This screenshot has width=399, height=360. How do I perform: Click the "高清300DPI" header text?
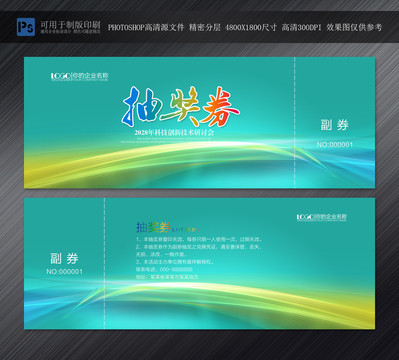[x=301, y=27]
